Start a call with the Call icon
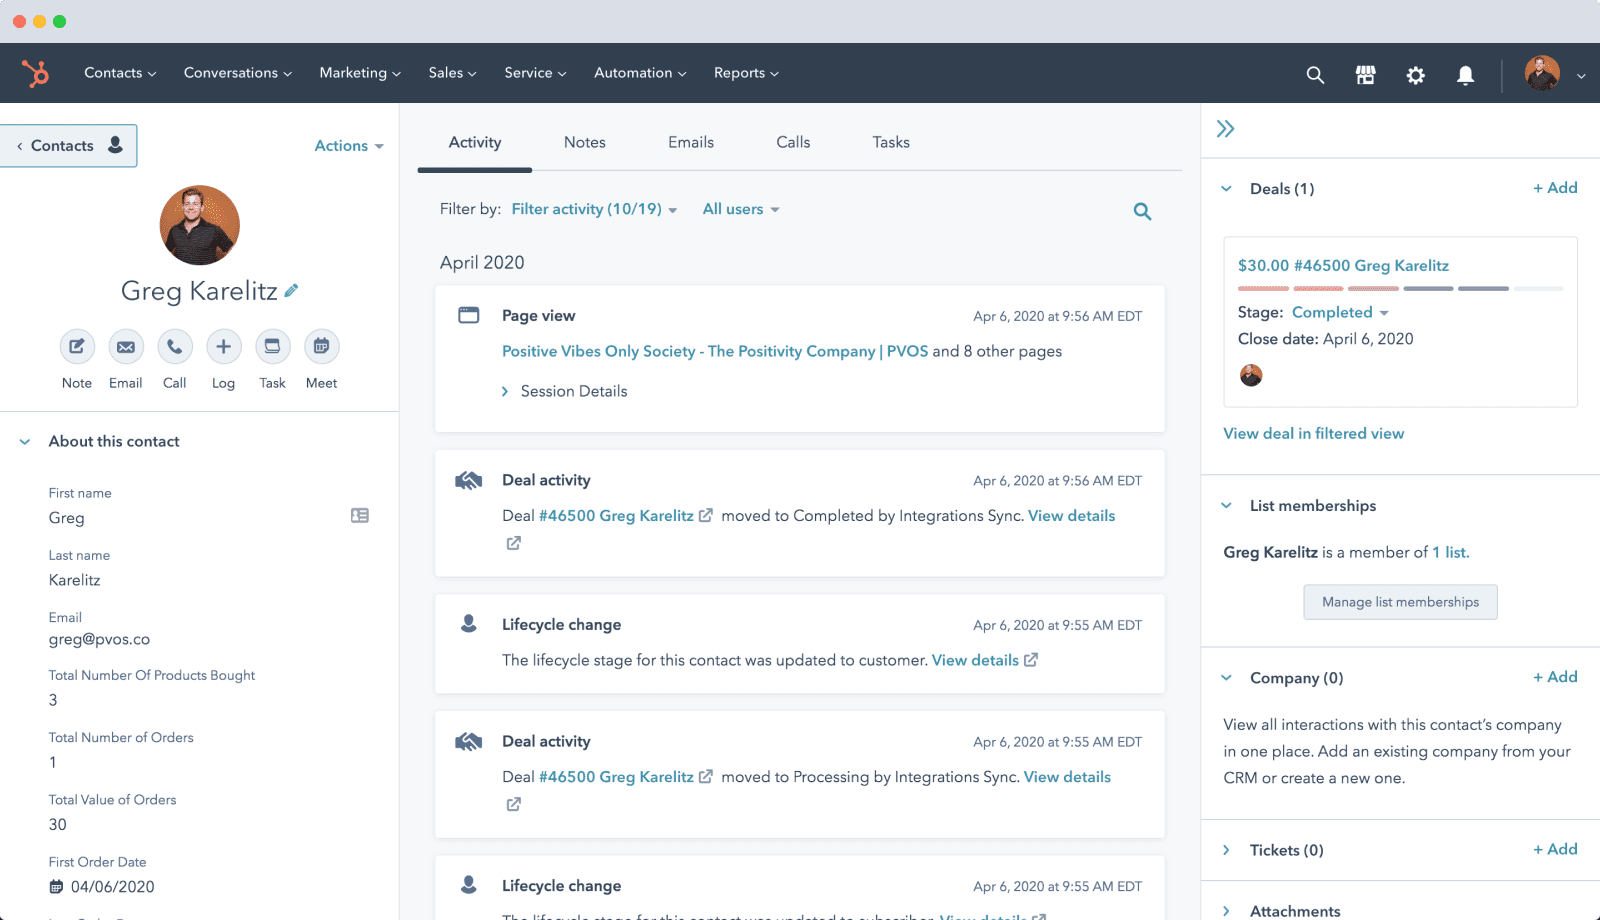The height and width of the screenshot is (920, 1600). click(x=175, y=347)
